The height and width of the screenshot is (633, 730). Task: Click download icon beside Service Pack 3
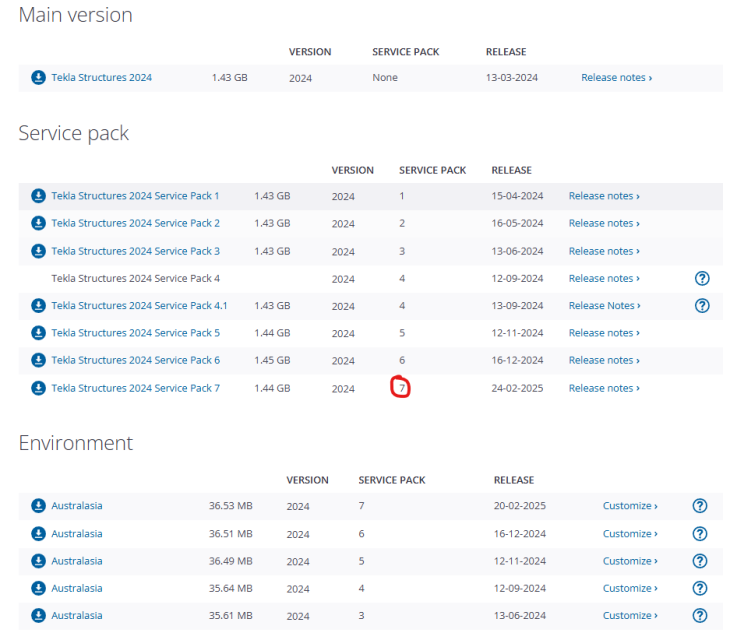coord(38,251)
